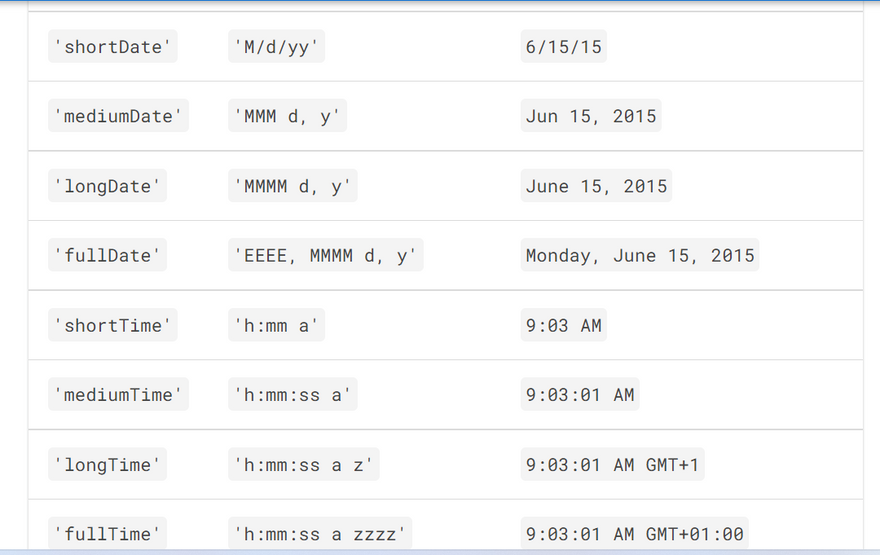
Task: Select the 'M/d/yy' pattern code
Action: [x=276, y=47]
